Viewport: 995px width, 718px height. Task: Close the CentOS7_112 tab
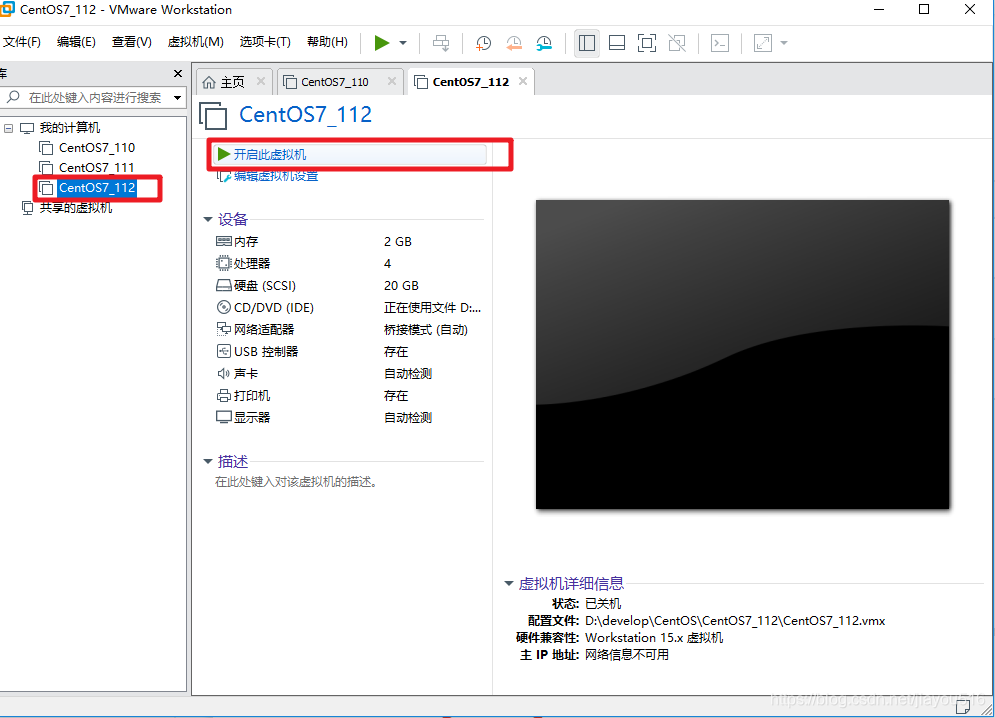tap(523, 81)
